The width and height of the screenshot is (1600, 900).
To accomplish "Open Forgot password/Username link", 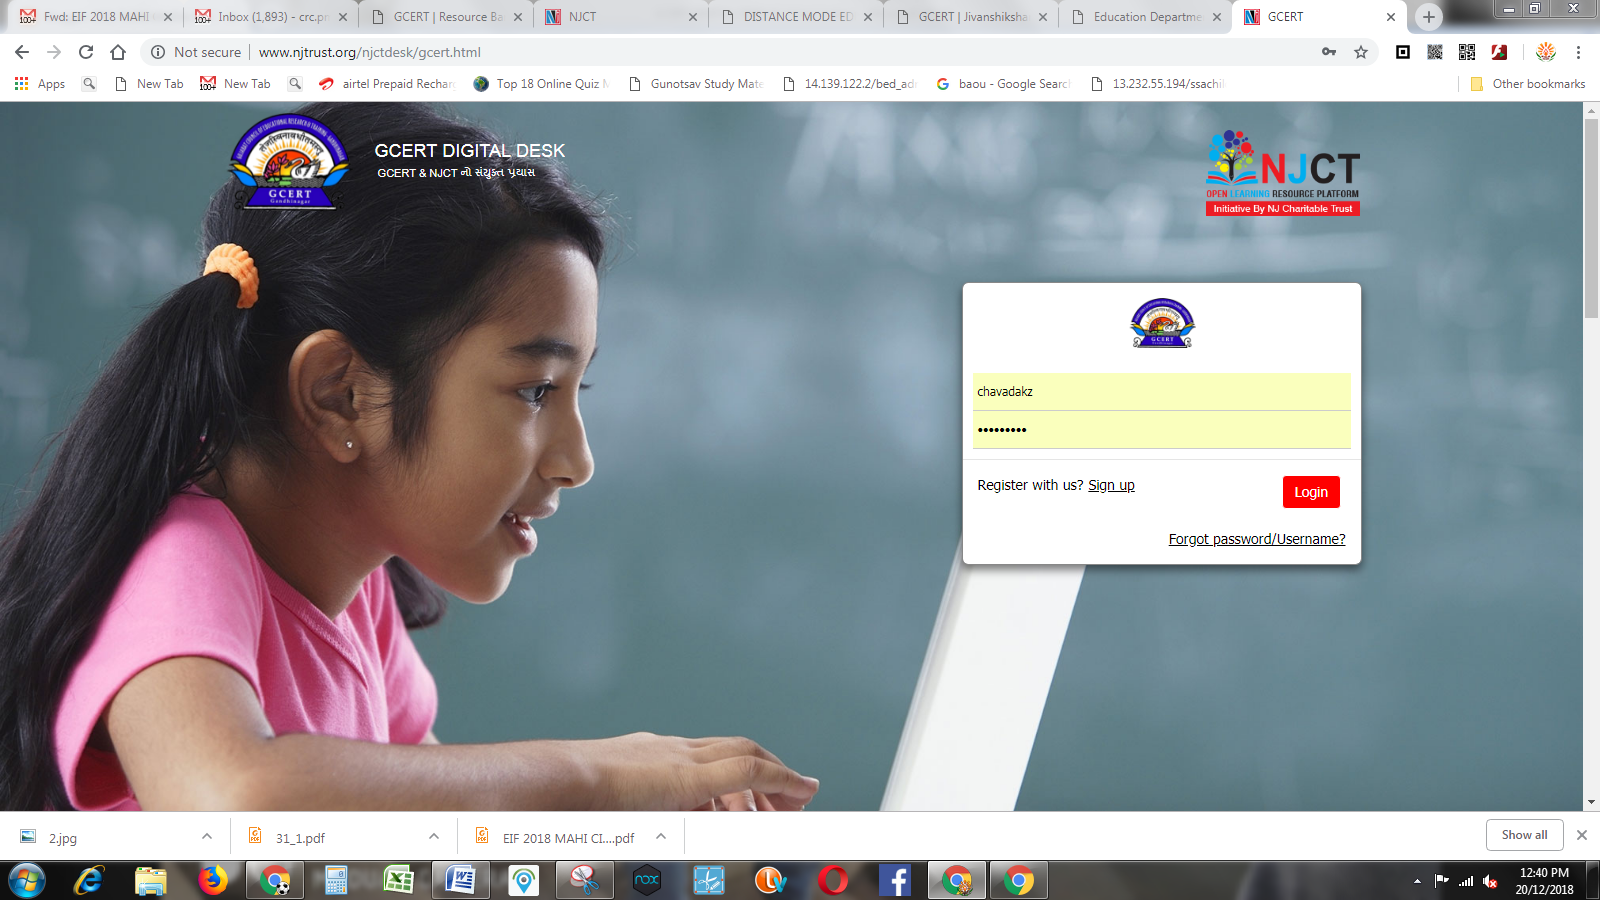I will (x=1257, y=539).
